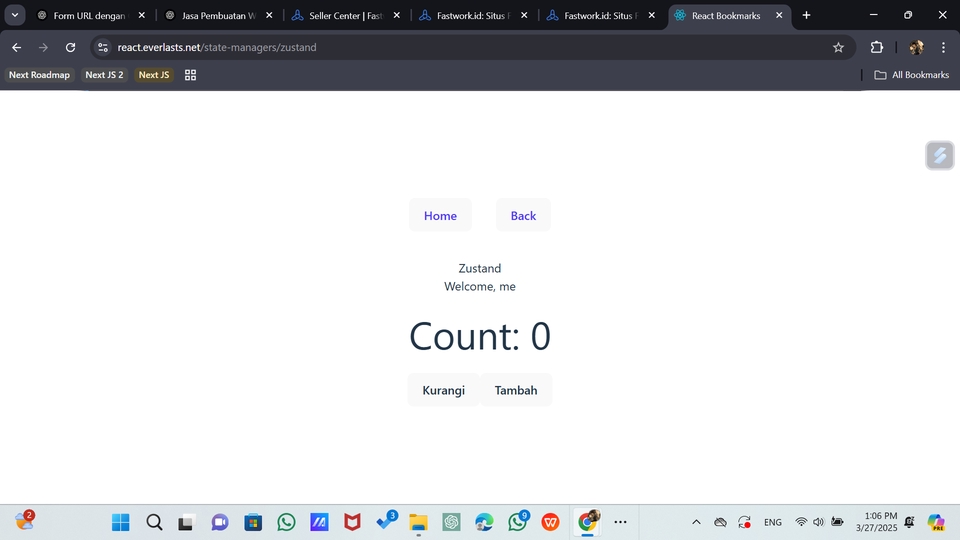Viewport: 960px width, 540px height.
Task: Open clock and date panel
Action: pyautogui.click(x=876, y=522)
